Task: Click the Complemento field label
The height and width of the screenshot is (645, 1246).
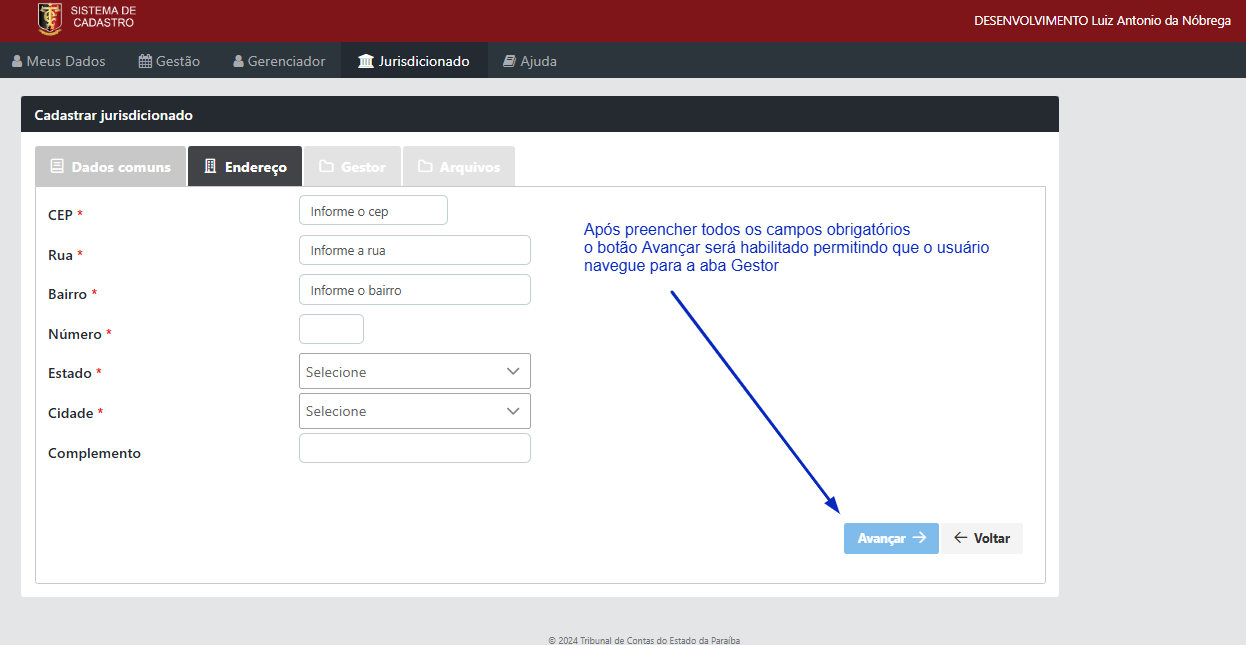Action: [94, 453]
